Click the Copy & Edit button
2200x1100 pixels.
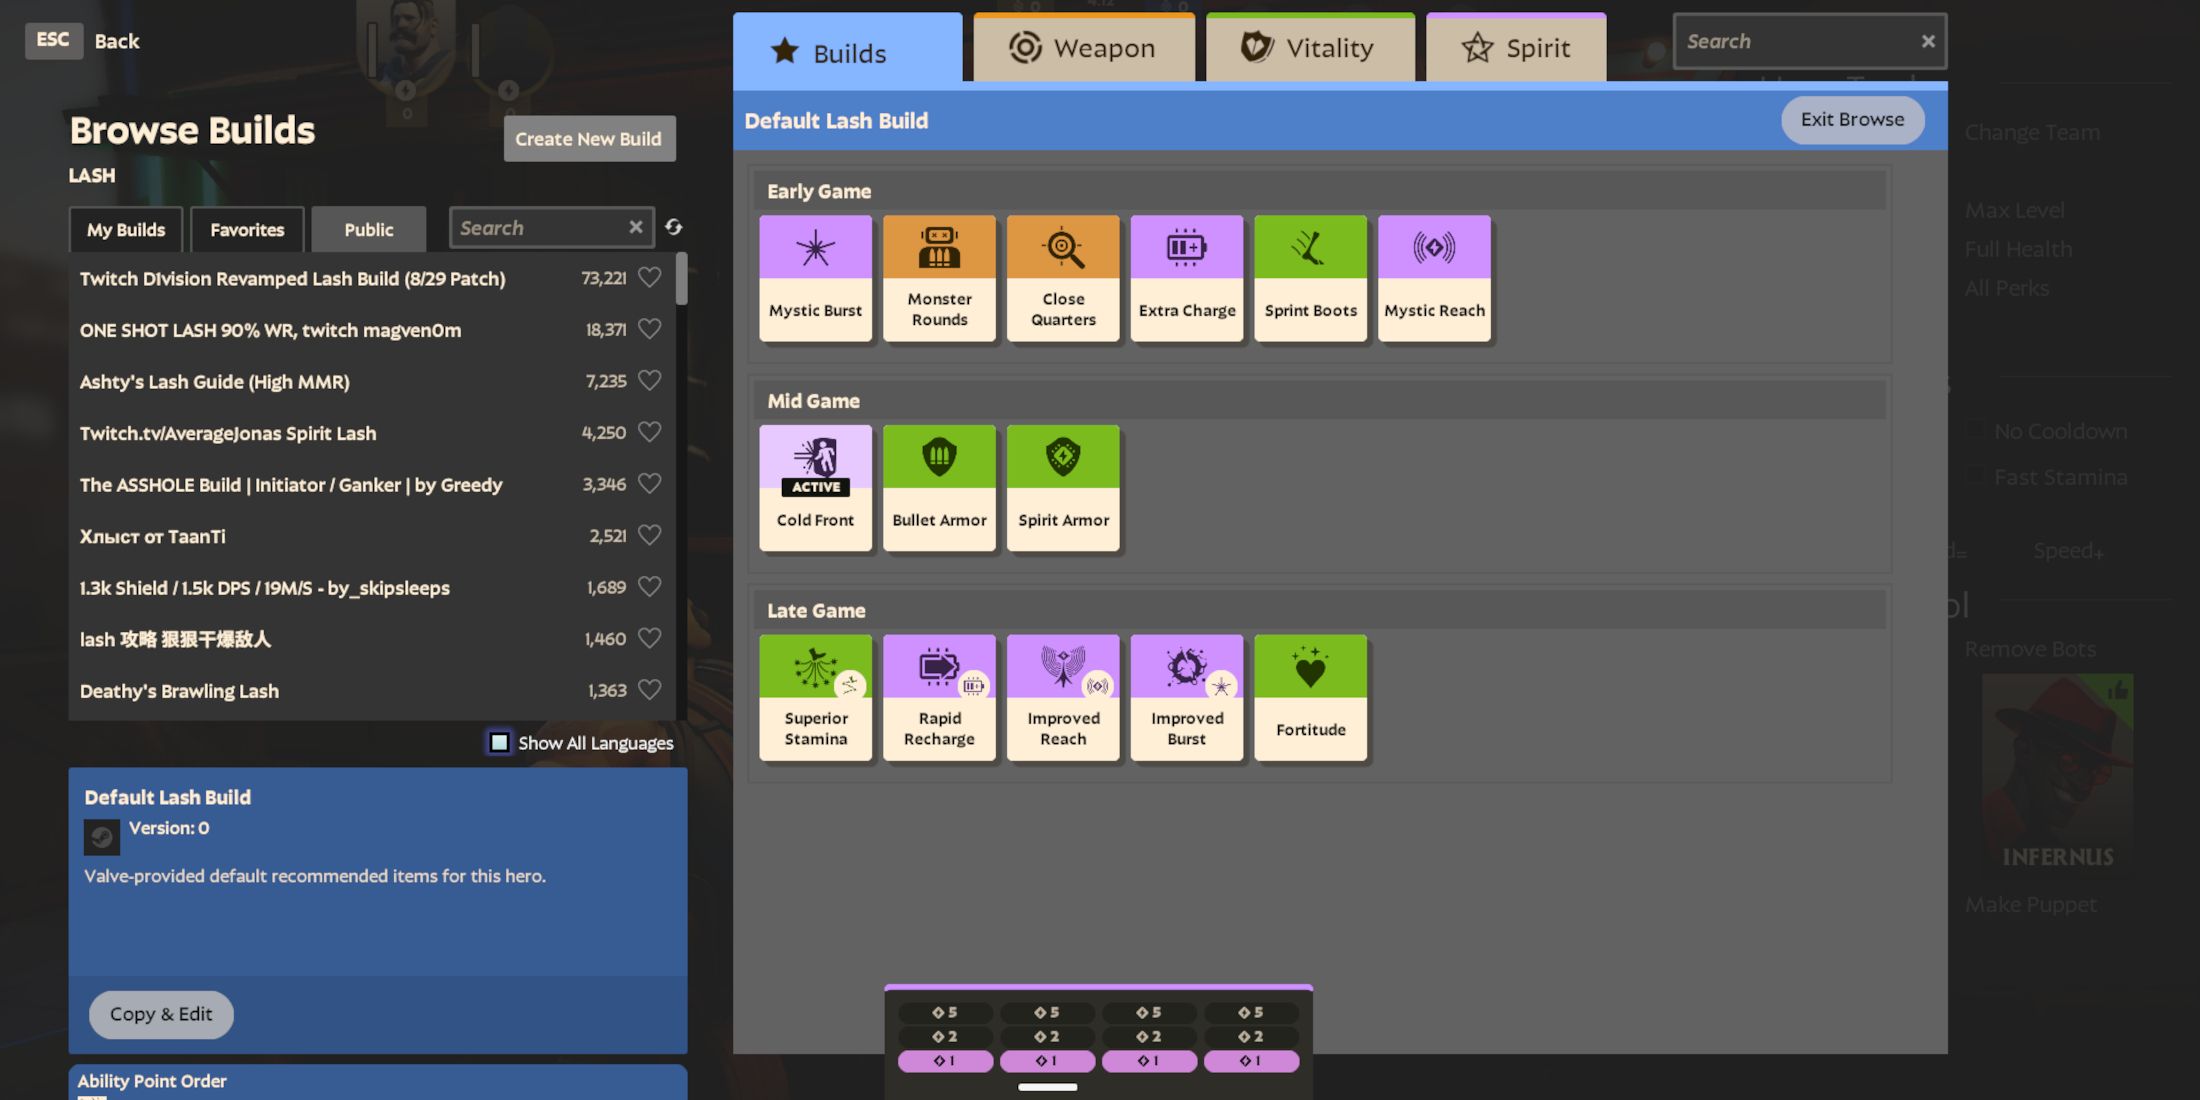pyautogui.click(x=160, y=1013)
